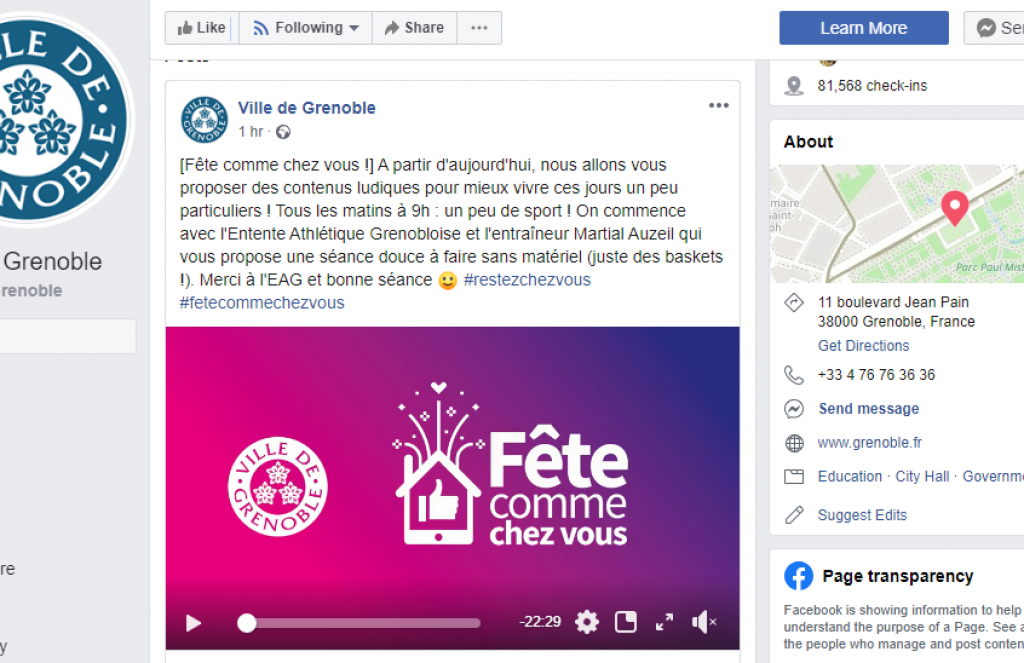1024x663 pixels.
Task: Click the Learn More button
Action: [x=863, y=28]
